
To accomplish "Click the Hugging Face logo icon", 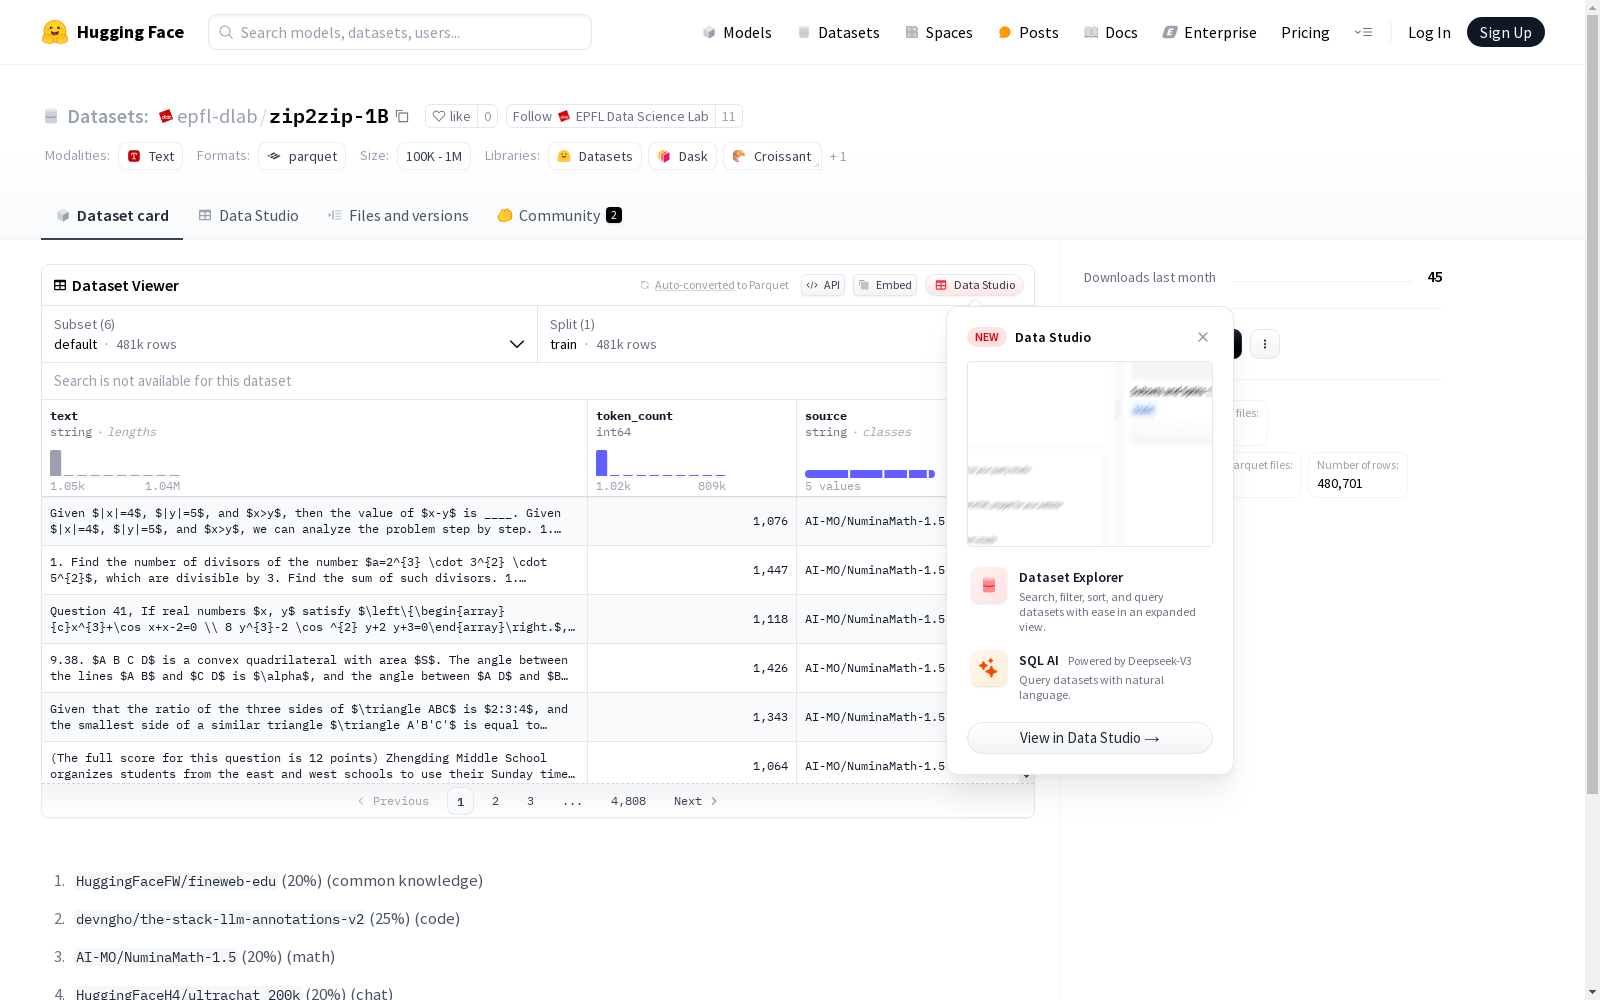I will point(55,32).
